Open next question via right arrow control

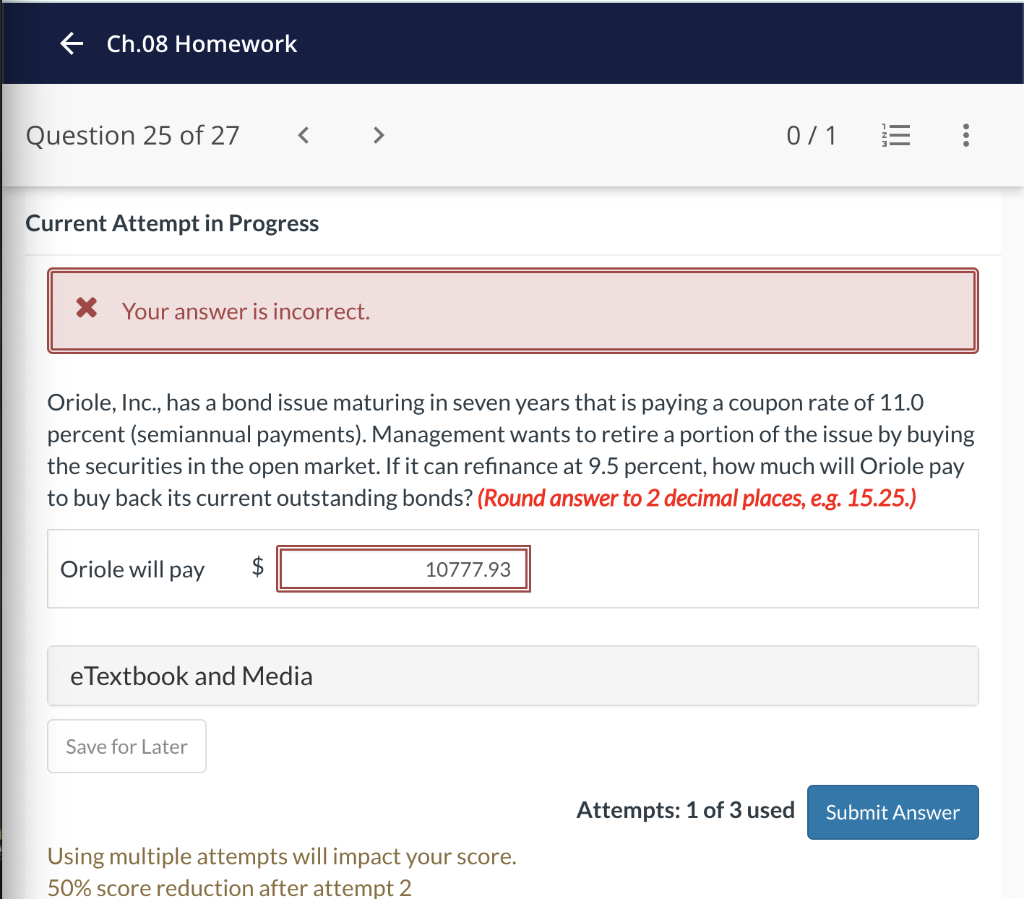tap(378, 135)
